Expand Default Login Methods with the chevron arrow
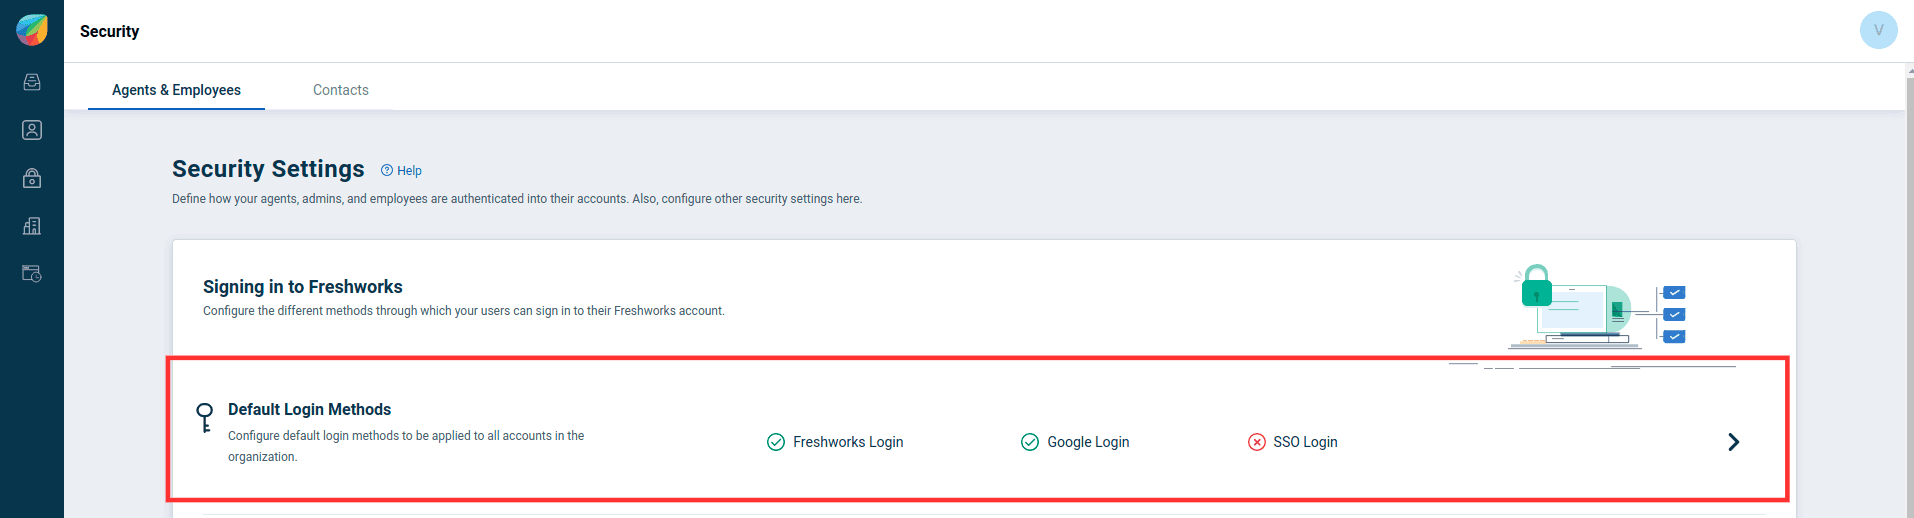 [1734, 442]
